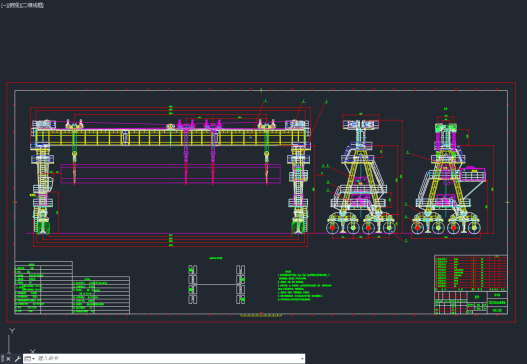Open the visual style controls label in viewport header
This screenshot has height=364, width=527.
(33, 5)
